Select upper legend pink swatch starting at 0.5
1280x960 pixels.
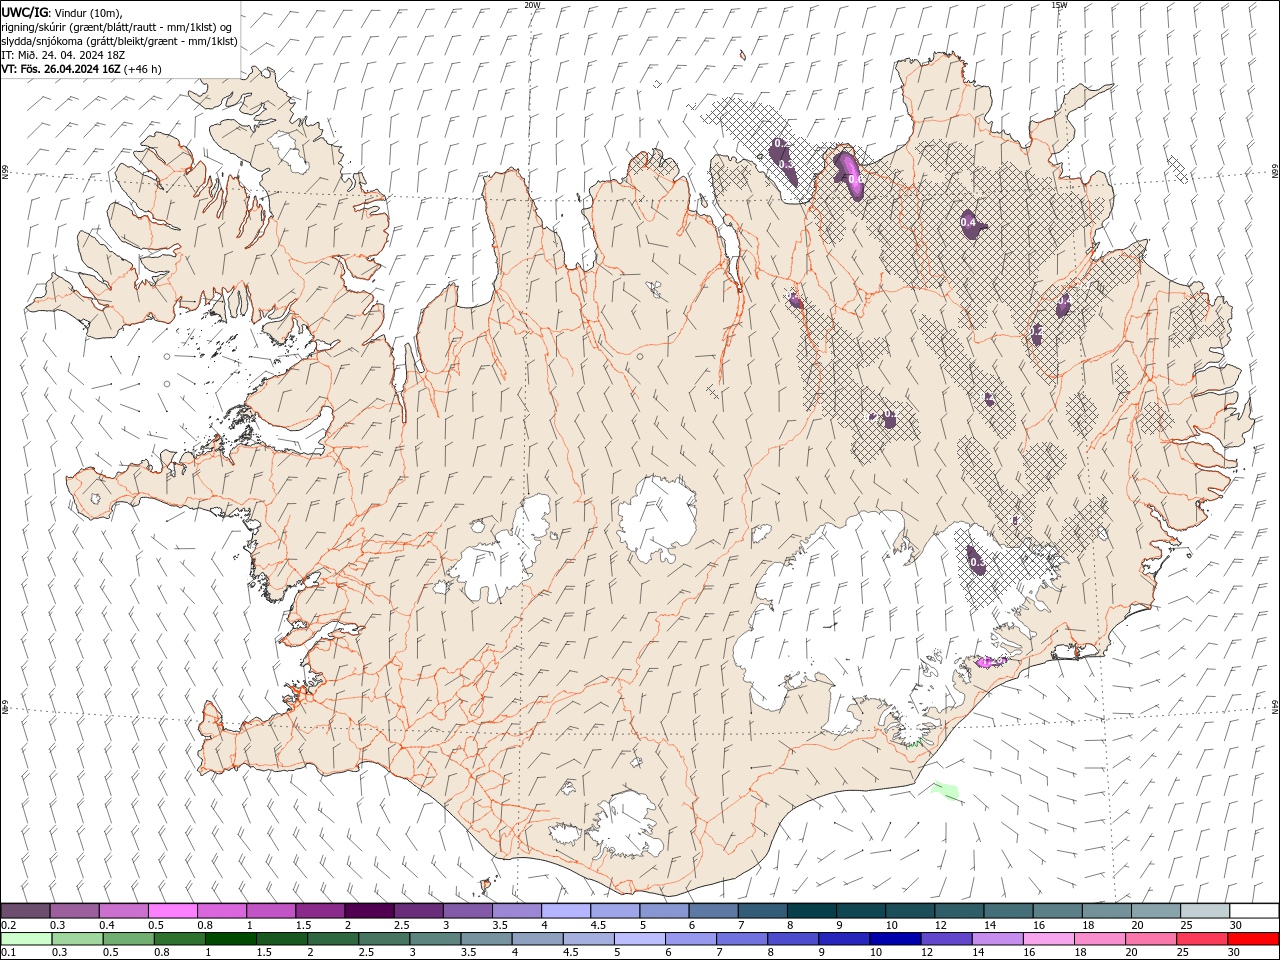172,911
